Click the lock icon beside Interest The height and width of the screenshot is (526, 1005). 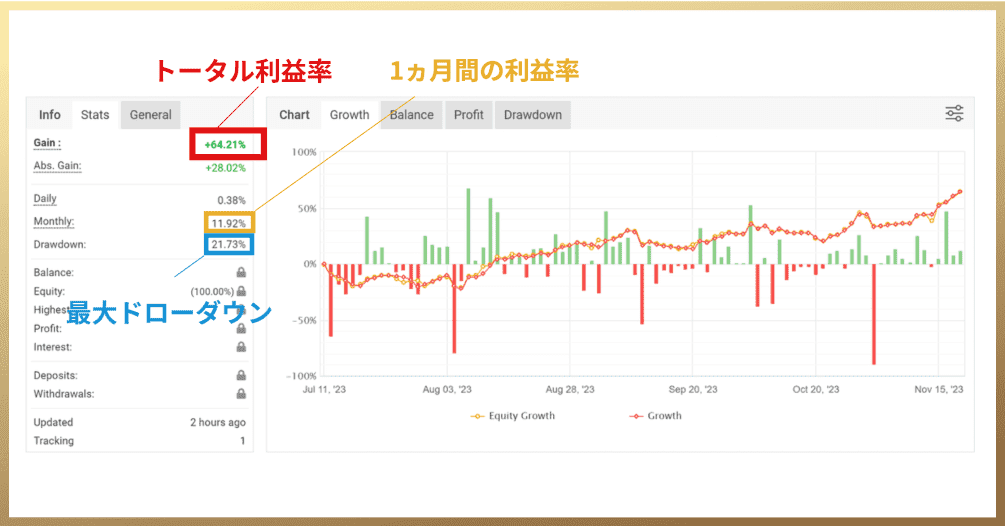pos(241,347)
